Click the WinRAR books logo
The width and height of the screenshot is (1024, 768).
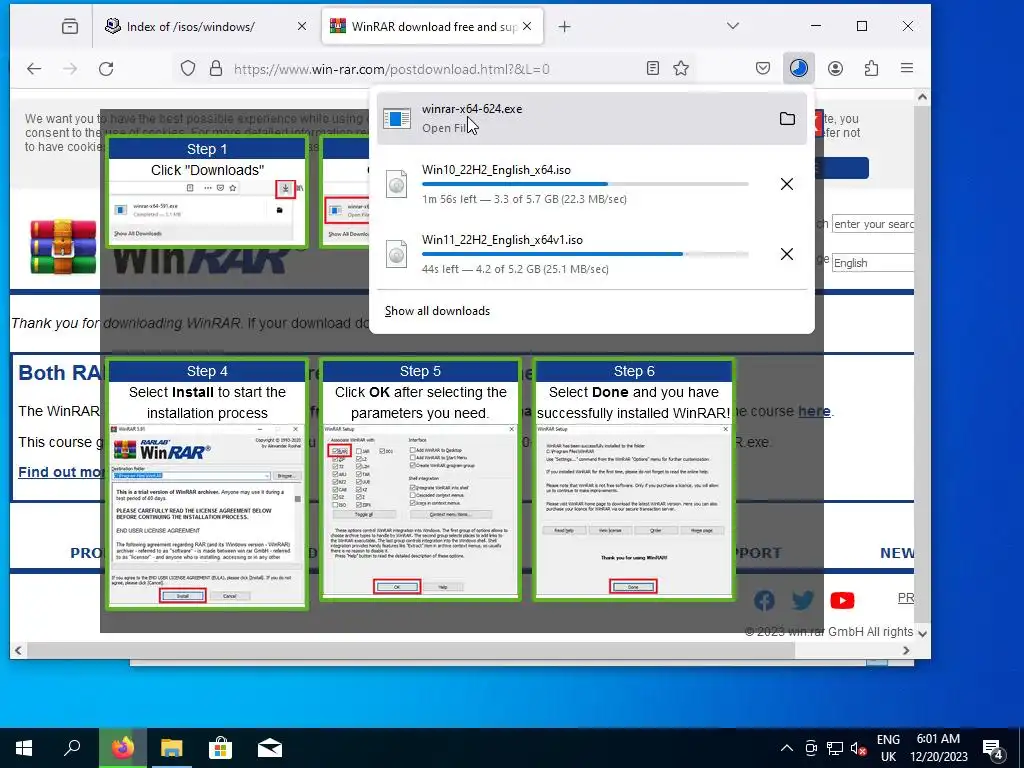coord(63,247)
